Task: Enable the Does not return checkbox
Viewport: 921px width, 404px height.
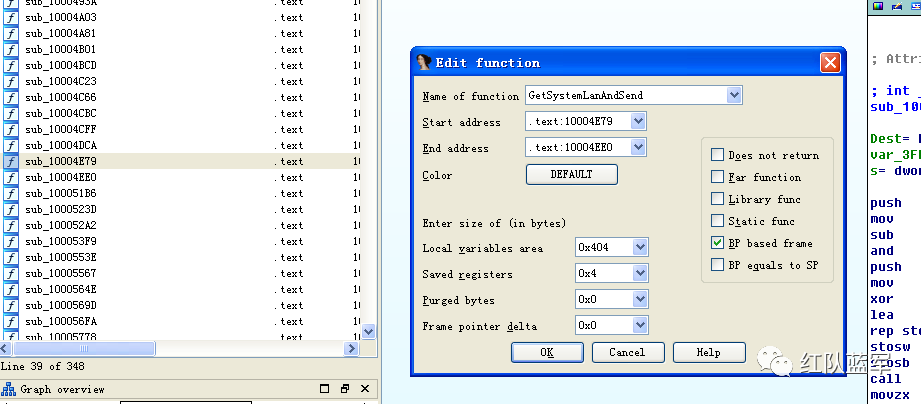Action: (717, 155)
